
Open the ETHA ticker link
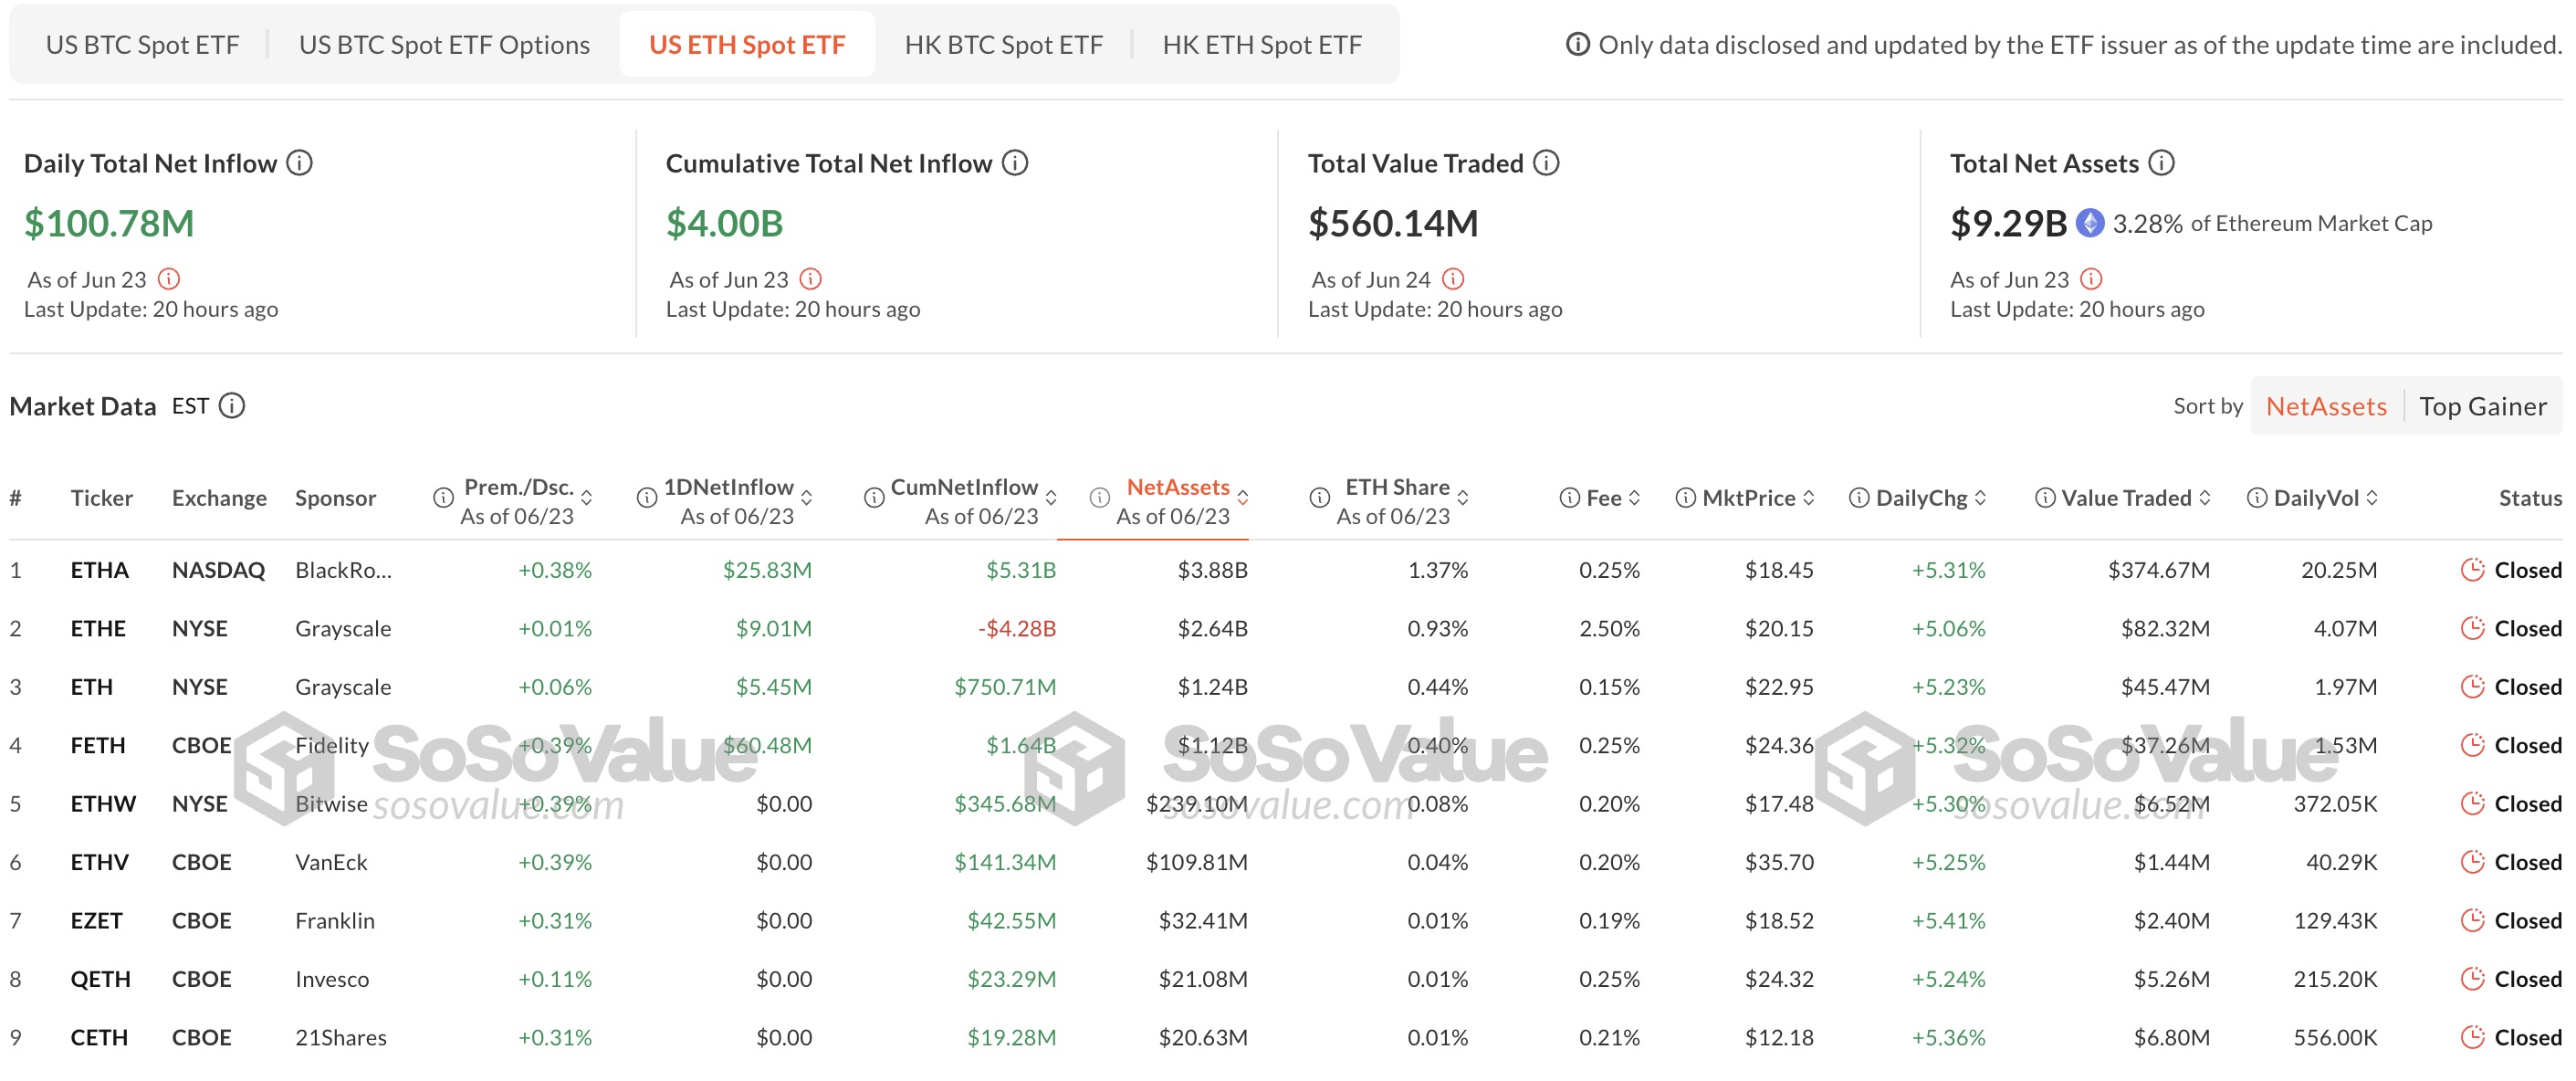pos(99,570)
